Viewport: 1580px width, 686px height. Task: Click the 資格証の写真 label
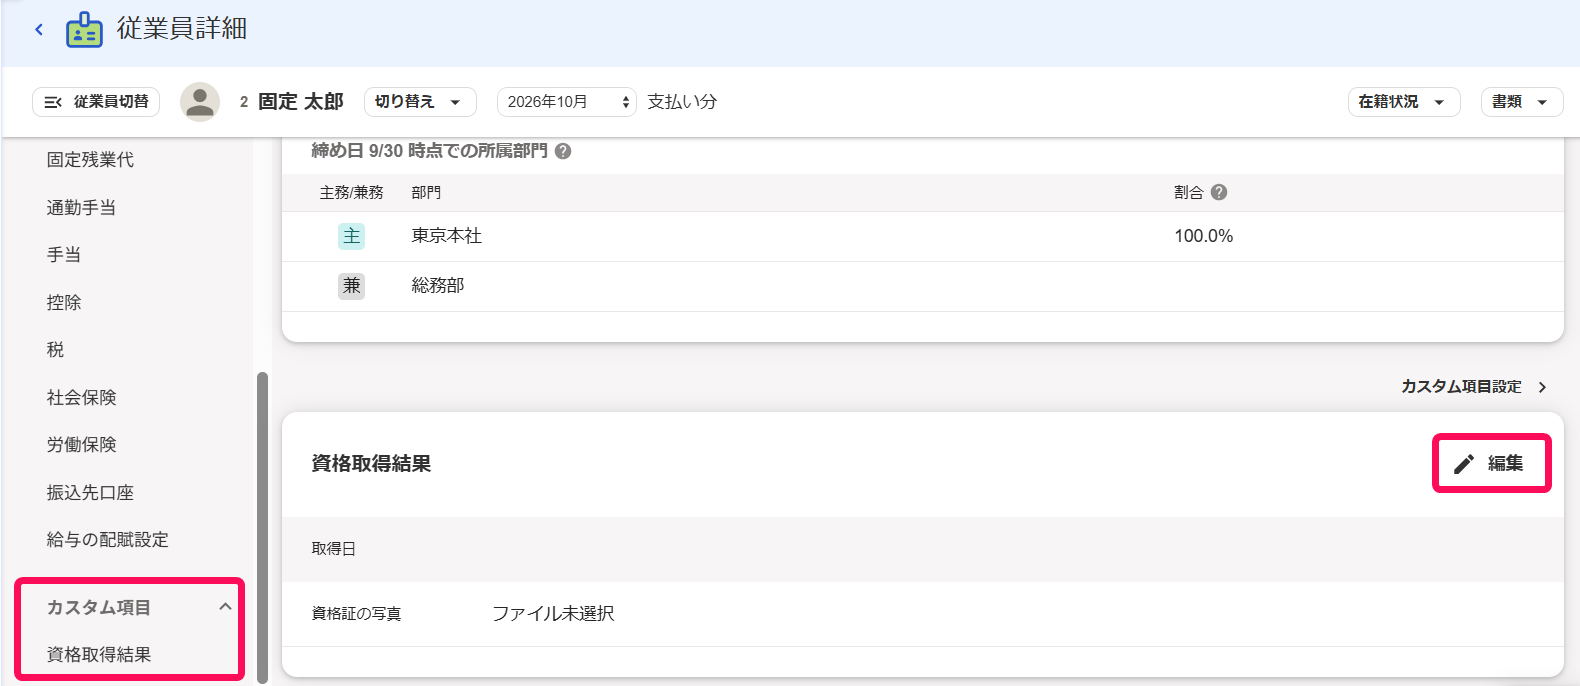(357, 614)
